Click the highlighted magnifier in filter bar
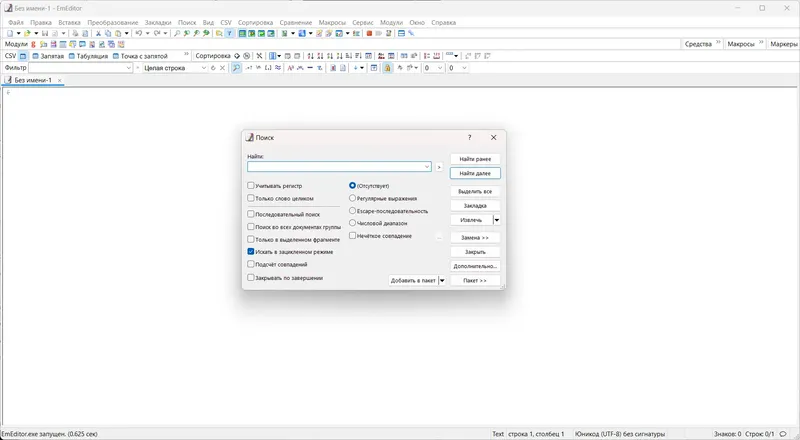Image resolution: width=800 pixels, height=440 pixels. (236, 67)
